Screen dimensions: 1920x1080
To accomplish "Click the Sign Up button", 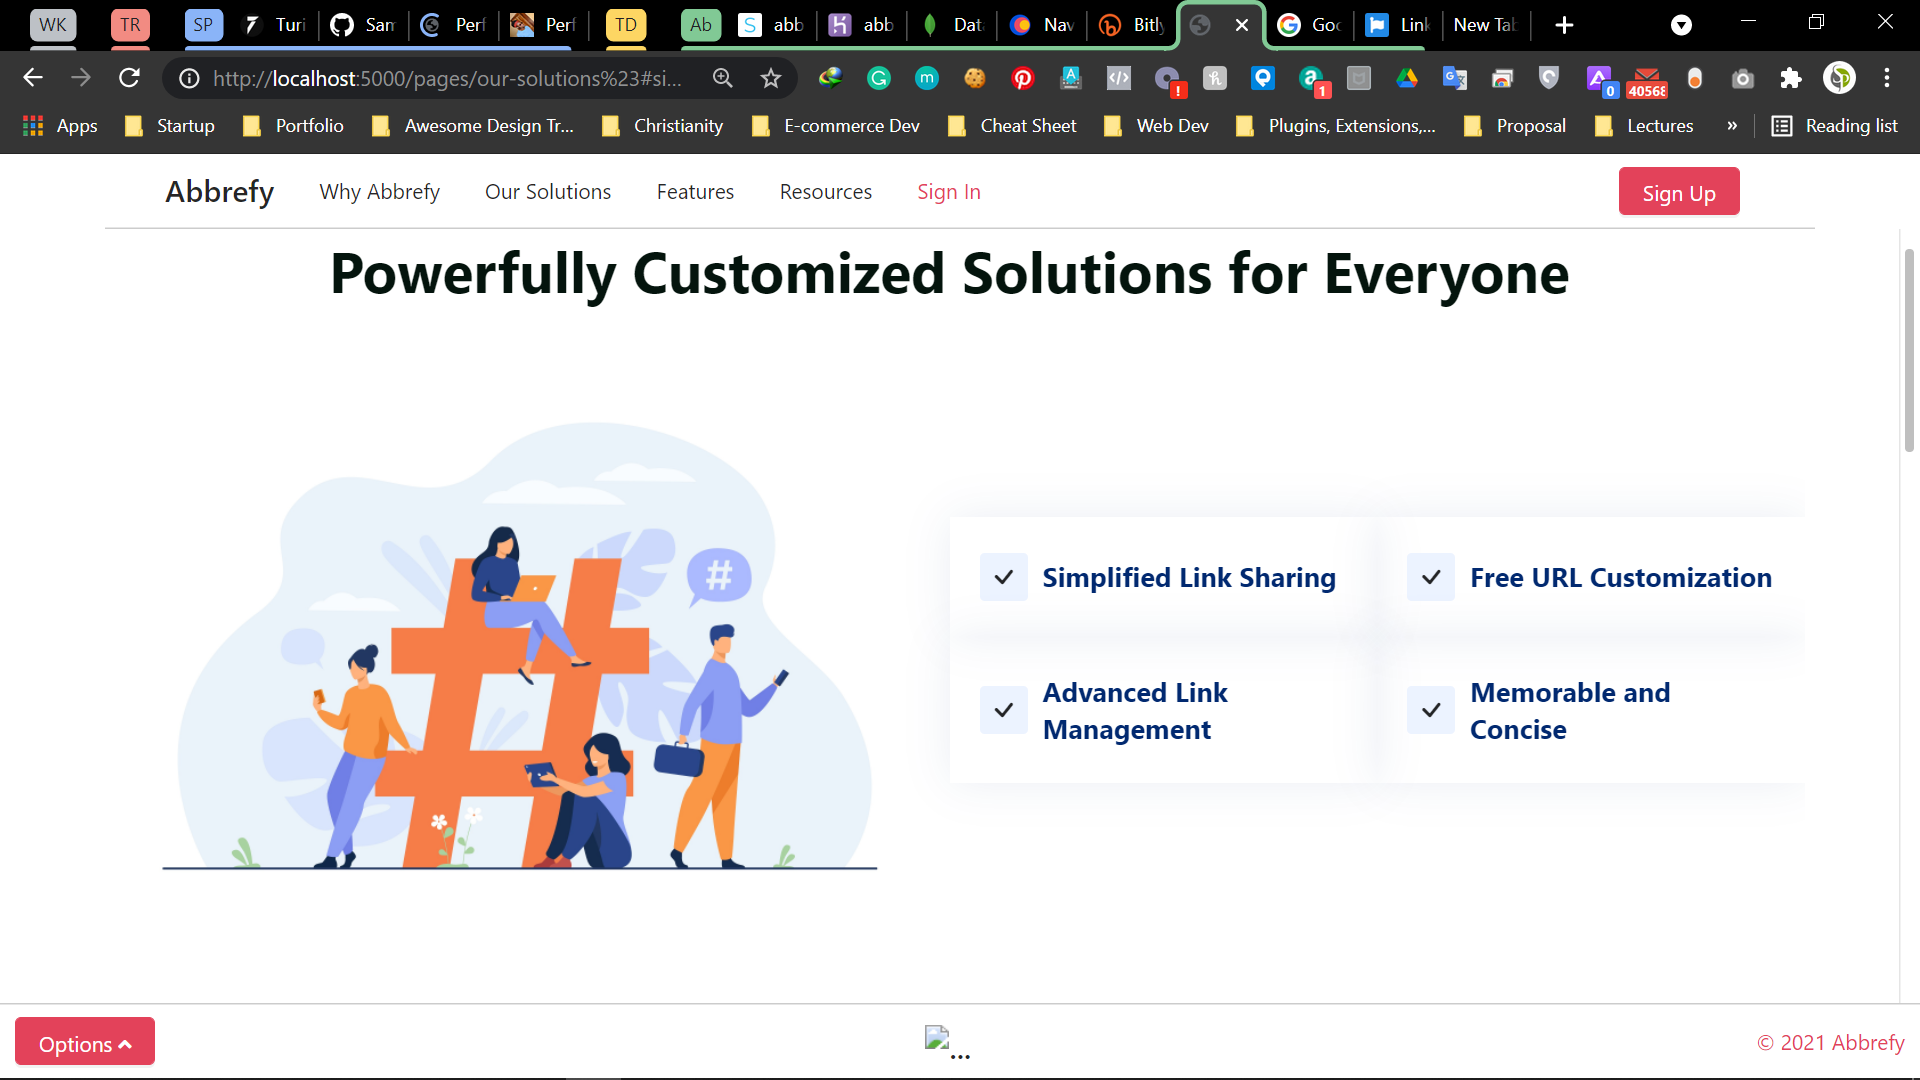I will [x=1679, y=193].
